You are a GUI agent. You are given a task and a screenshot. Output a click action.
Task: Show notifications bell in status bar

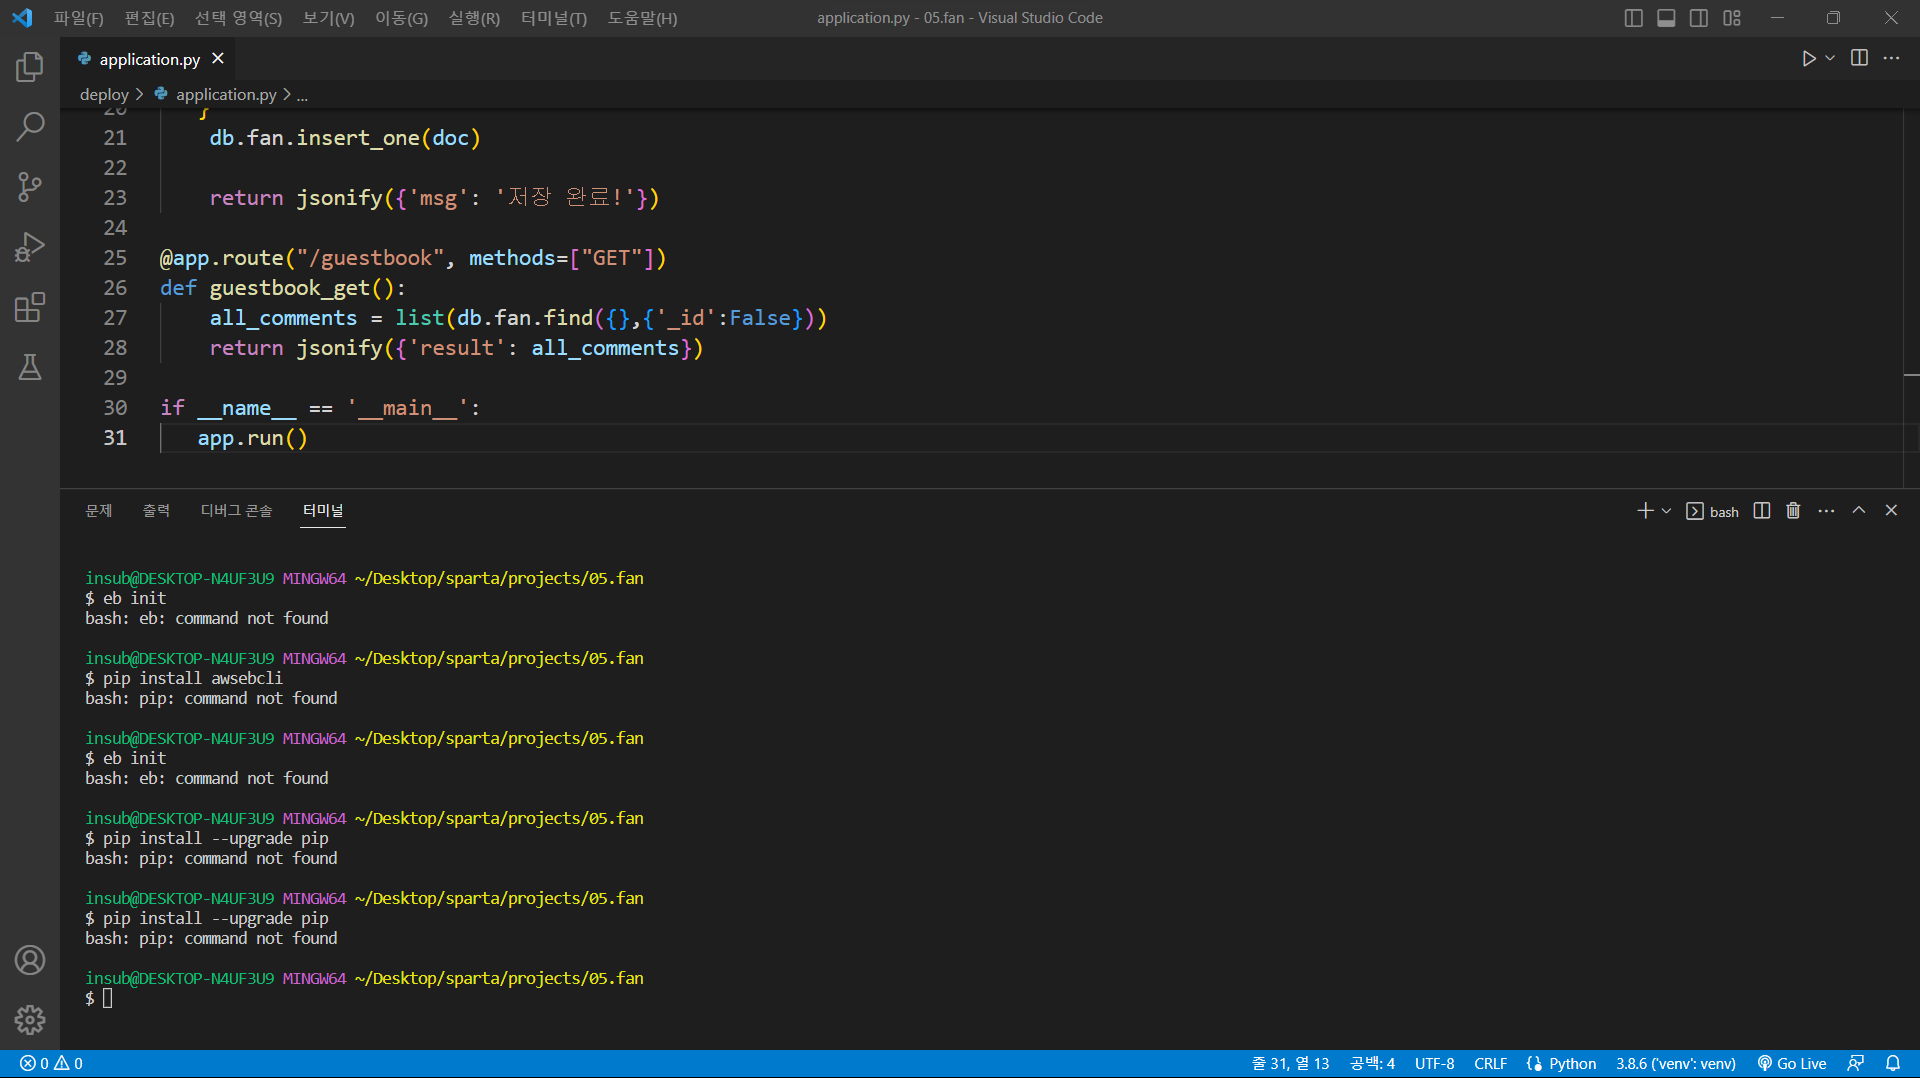pos(1893,1064)
